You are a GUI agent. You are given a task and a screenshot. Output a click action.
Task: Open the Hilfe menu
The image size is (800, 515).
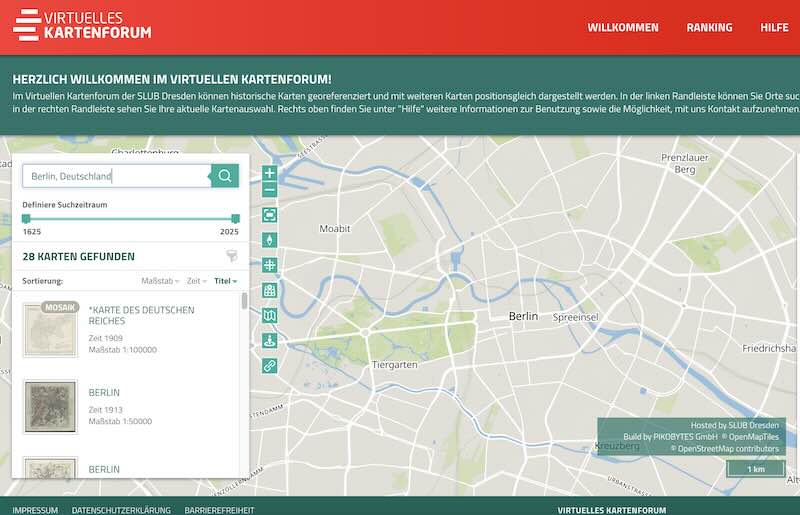[x=774, y=28]
